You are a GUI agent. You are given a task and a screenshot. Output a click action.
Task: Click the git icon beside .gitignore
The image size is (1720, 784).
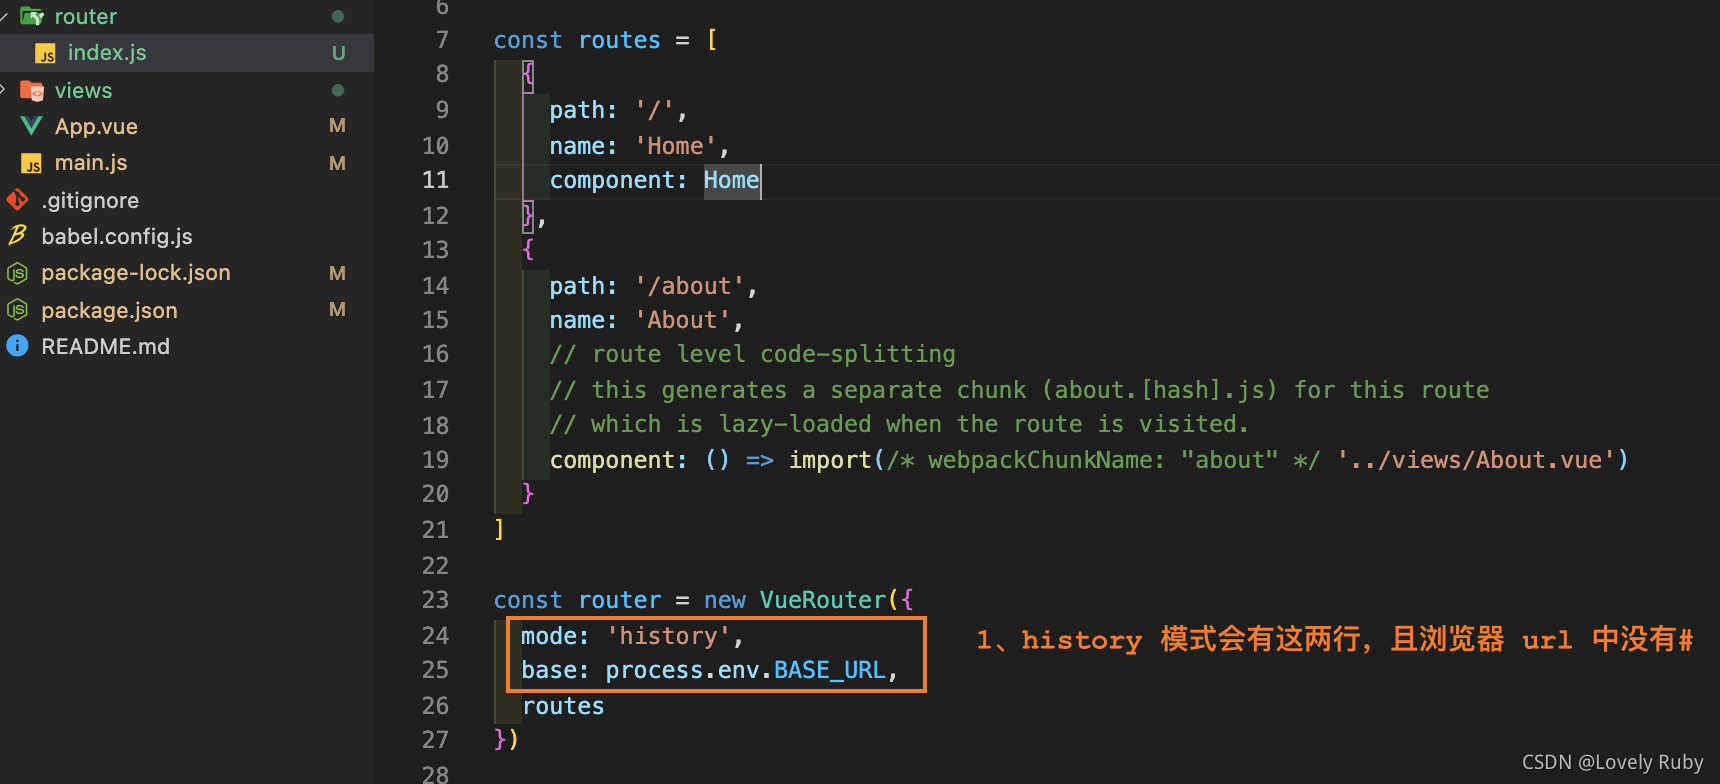(17, 200)
